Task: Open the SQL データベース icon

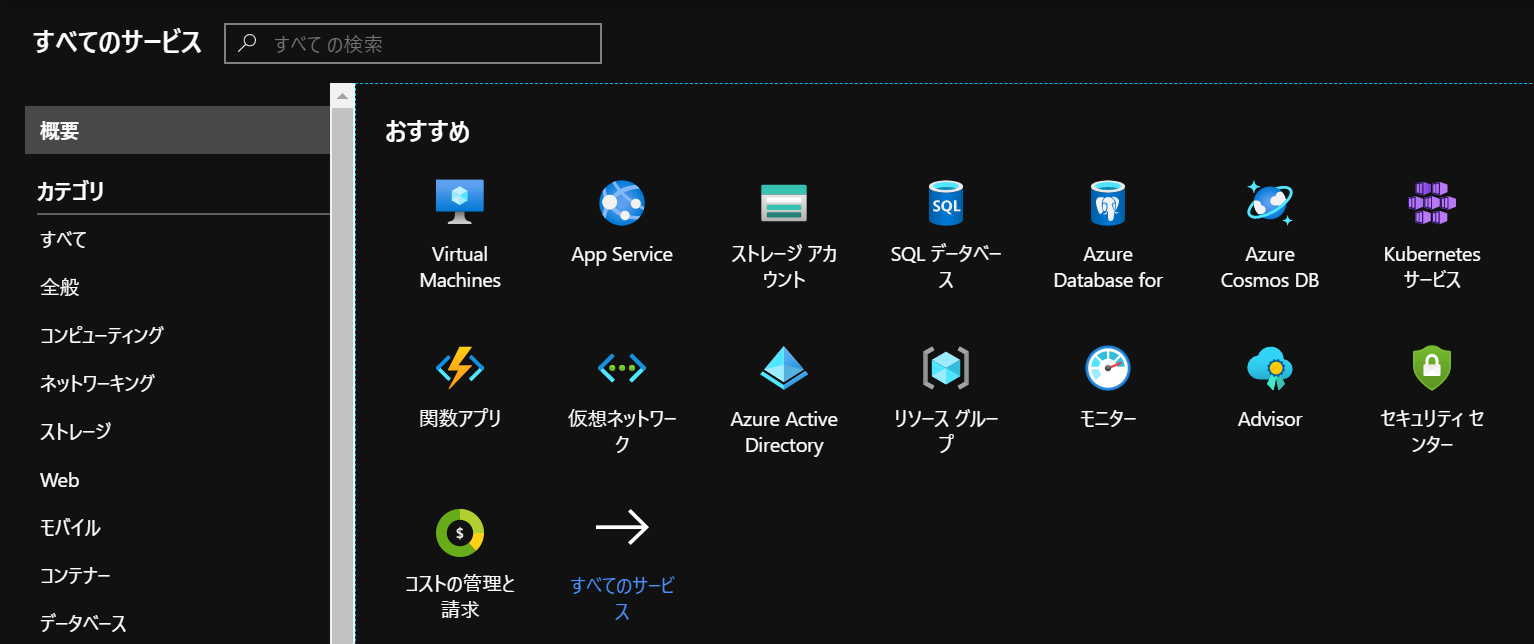Action: [946, 202]
